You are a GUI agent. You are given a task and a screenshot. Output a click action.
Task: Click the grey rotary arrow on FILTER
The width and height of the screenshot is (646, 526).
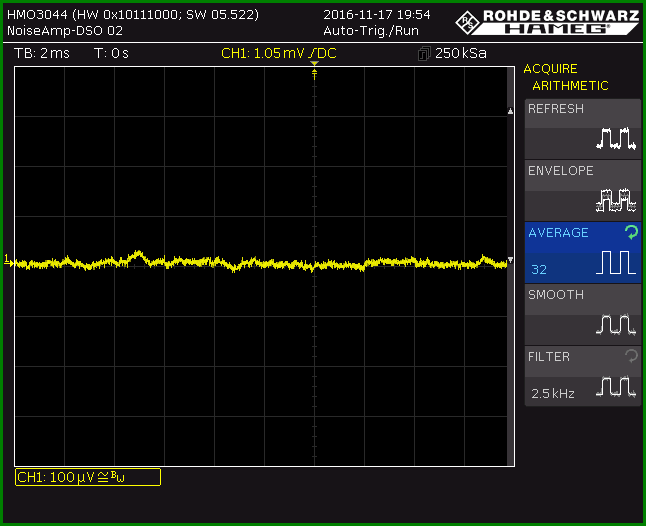coord(631,355)
